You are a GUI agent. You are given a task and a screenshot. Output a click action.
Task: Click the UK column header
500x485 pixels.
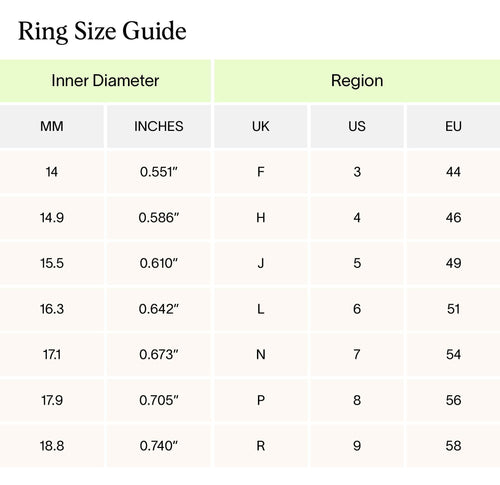pyautogui.click(x=261, y=126)
